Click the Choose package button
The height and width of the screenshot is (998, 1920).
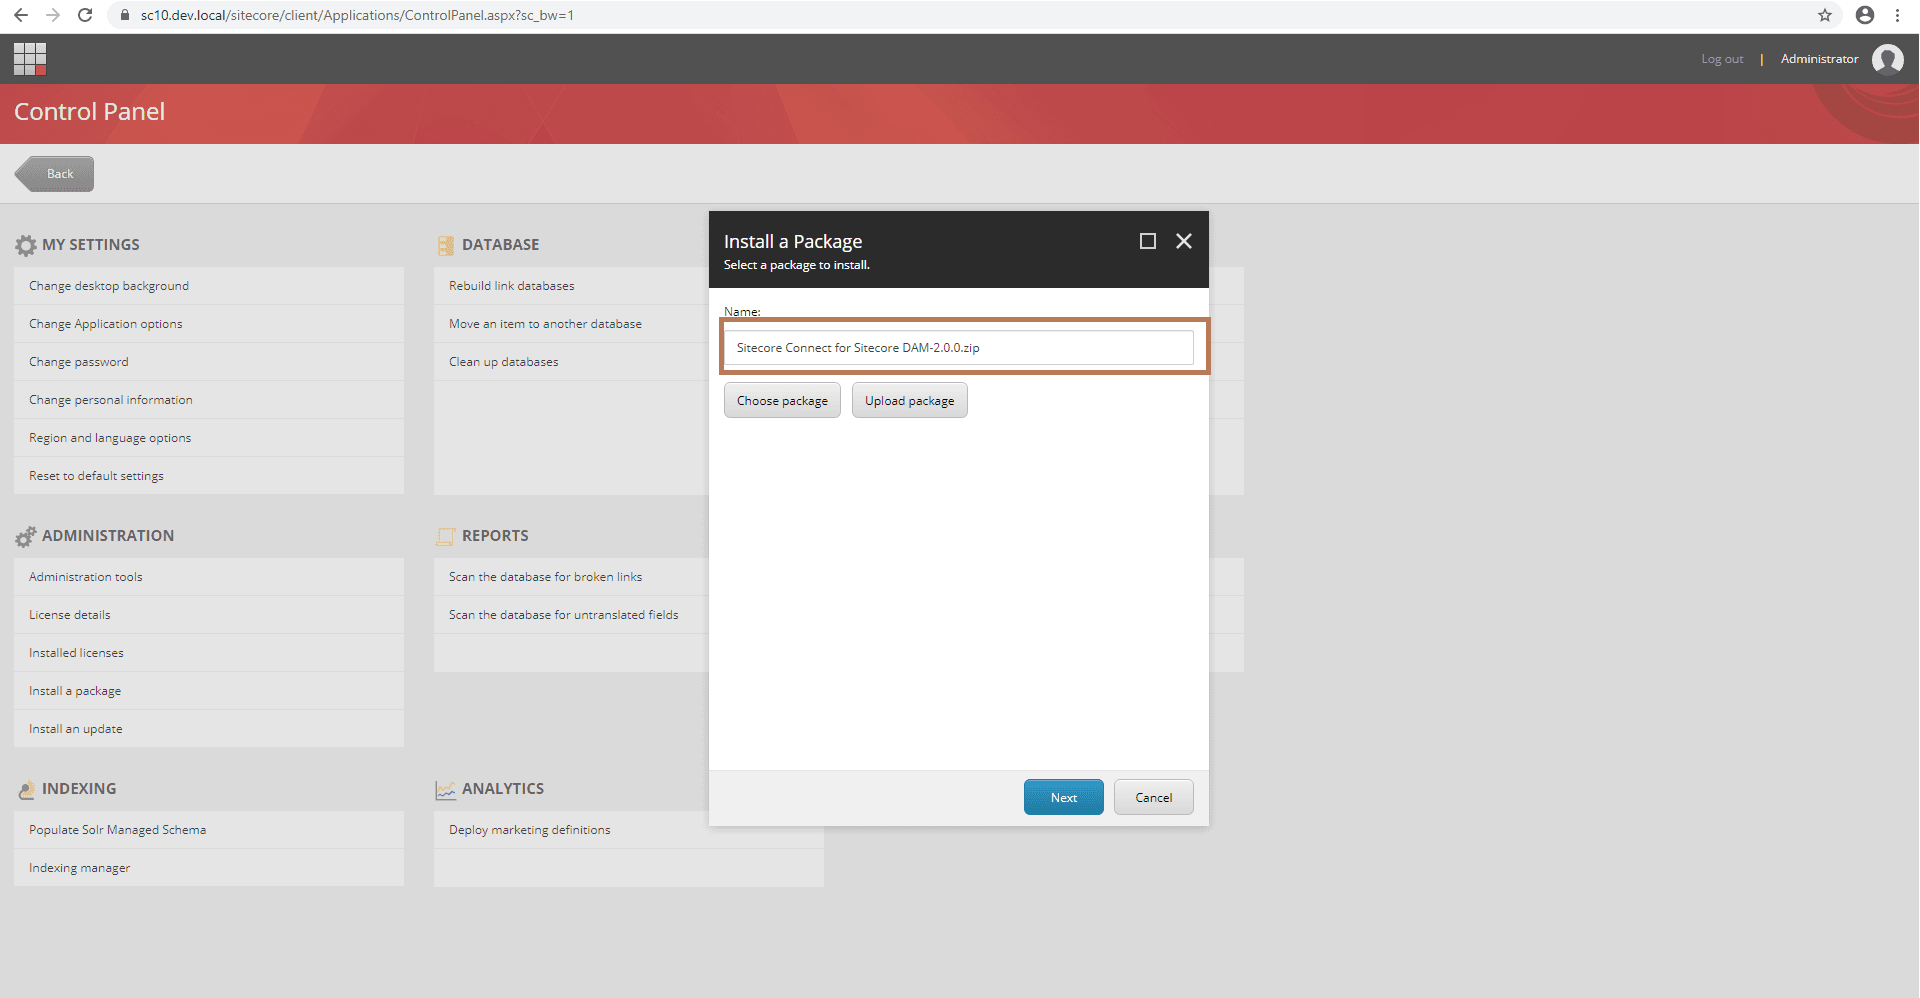click(x=782, y=401)
